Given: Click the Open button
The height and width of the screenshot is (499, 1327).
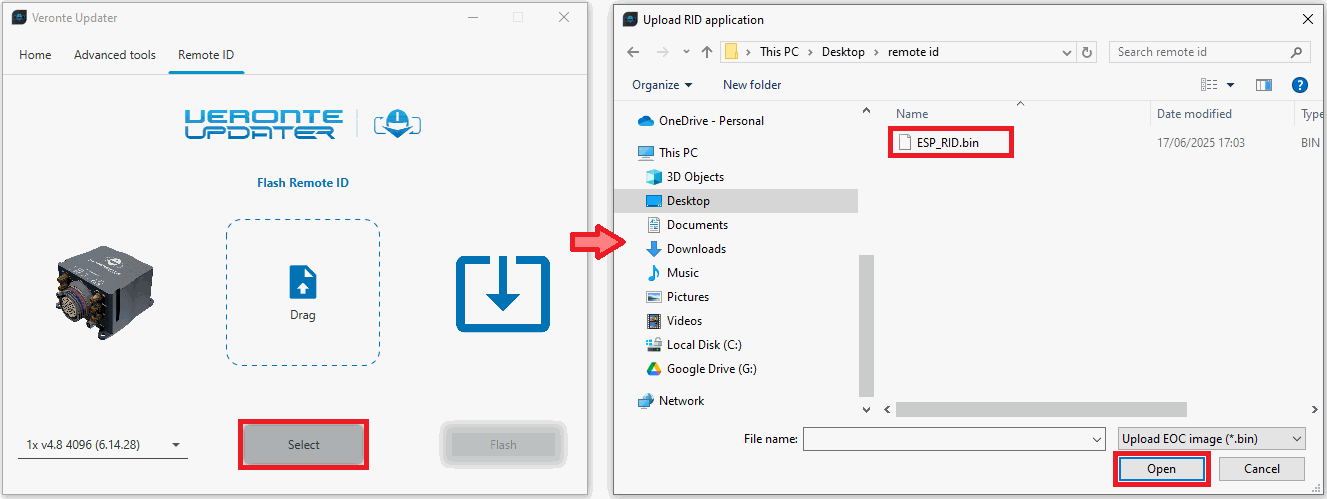Looking at the screenshot, I should coord(1161,469).
